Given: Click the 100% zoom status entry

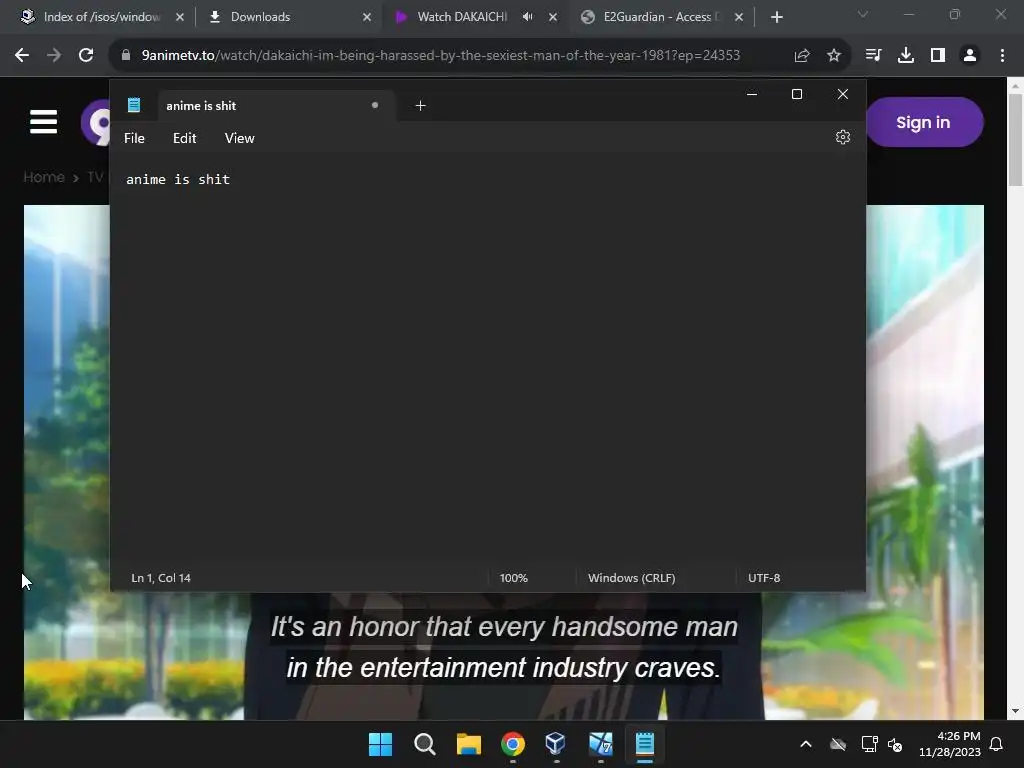Looking at the screenshot, I should click(x=513, y=578).
